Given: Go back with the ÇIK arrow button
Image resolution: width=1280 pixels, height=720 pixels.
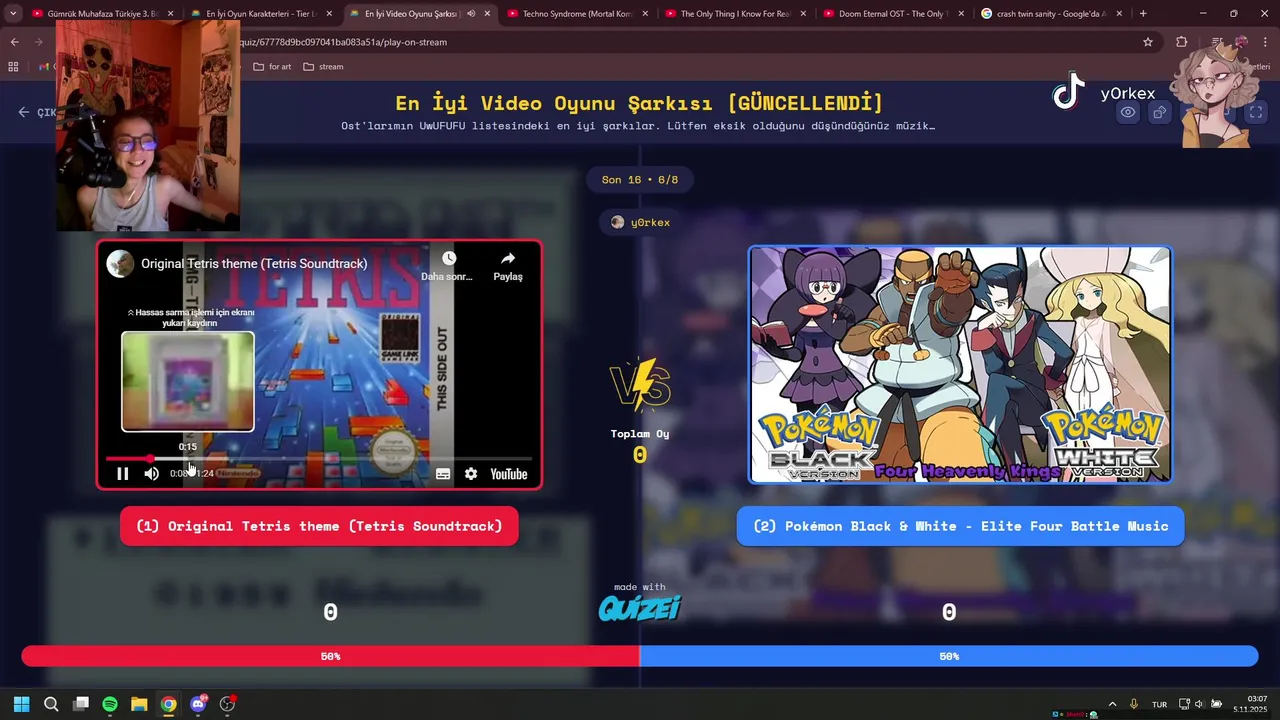Looking at the screenshot, I should 37,112.
